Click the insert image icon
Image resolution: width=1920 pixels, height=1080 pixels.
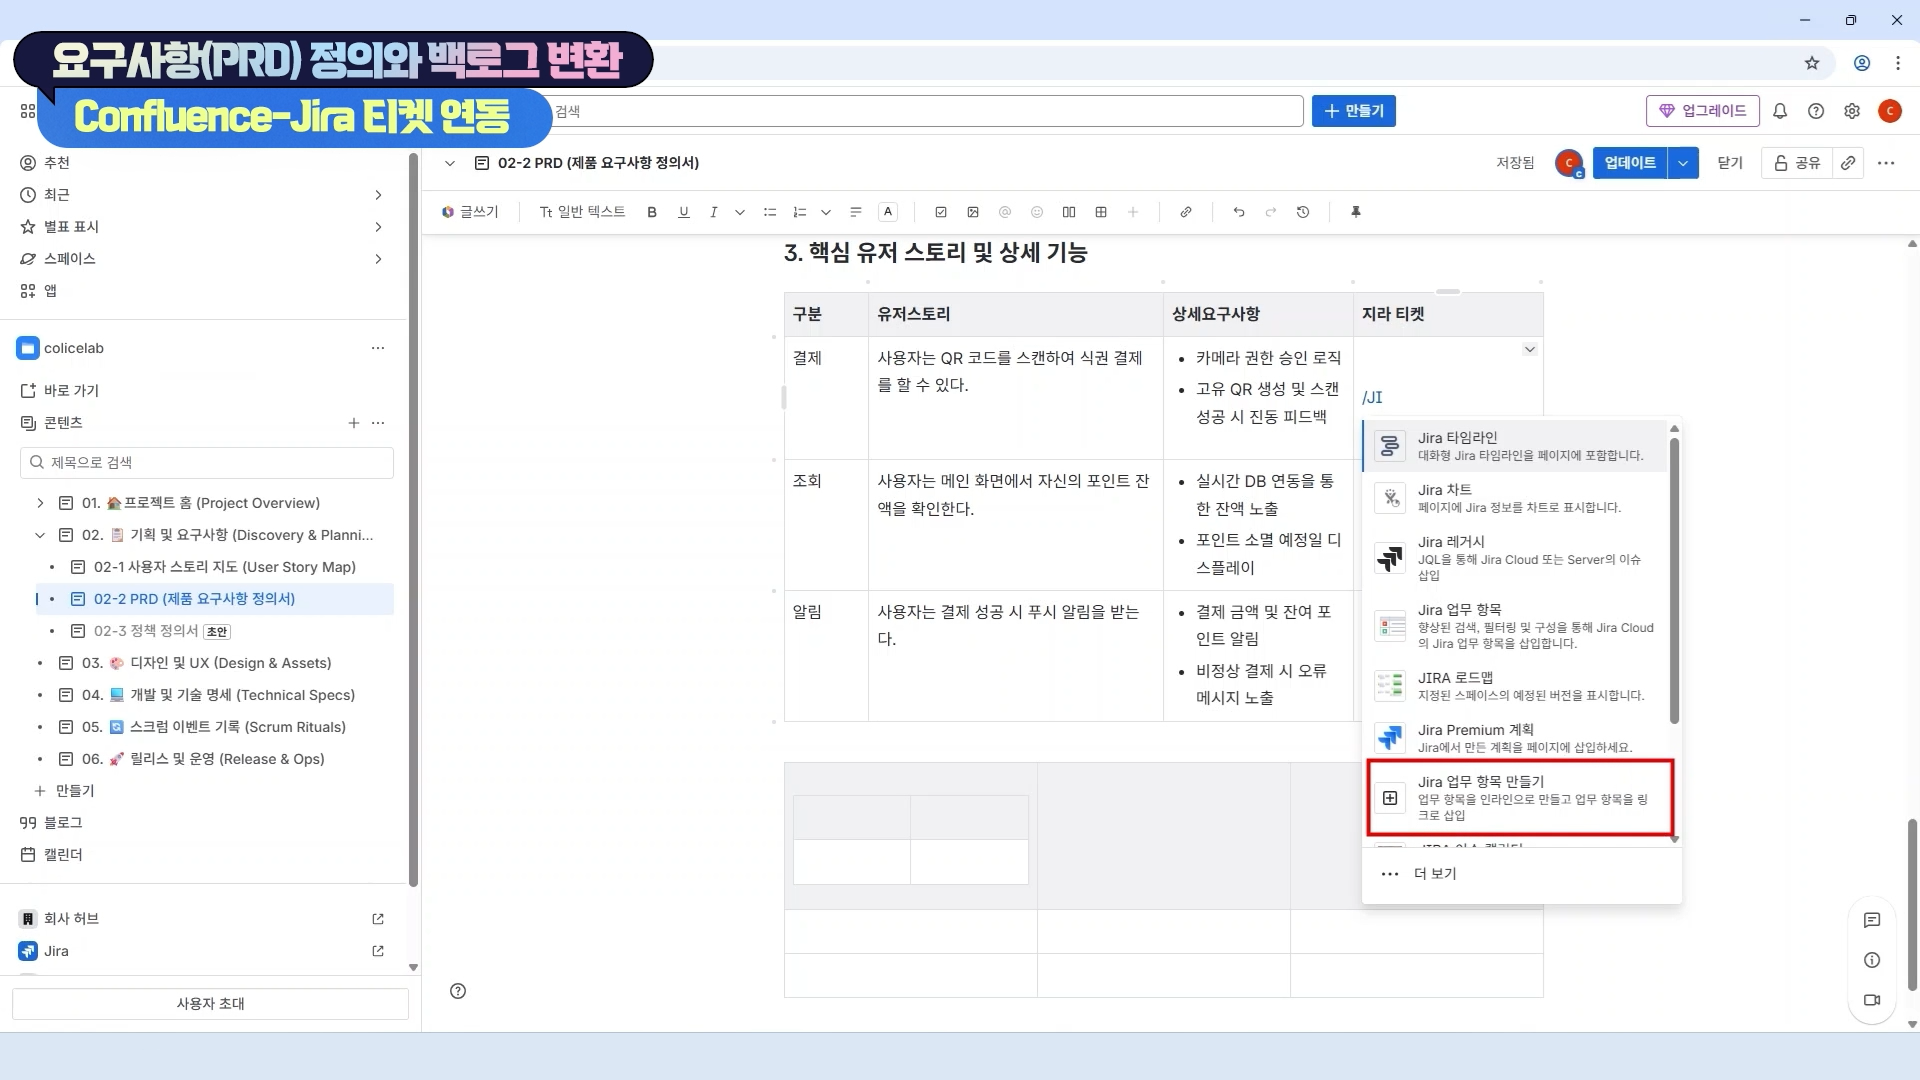[973, 212]
